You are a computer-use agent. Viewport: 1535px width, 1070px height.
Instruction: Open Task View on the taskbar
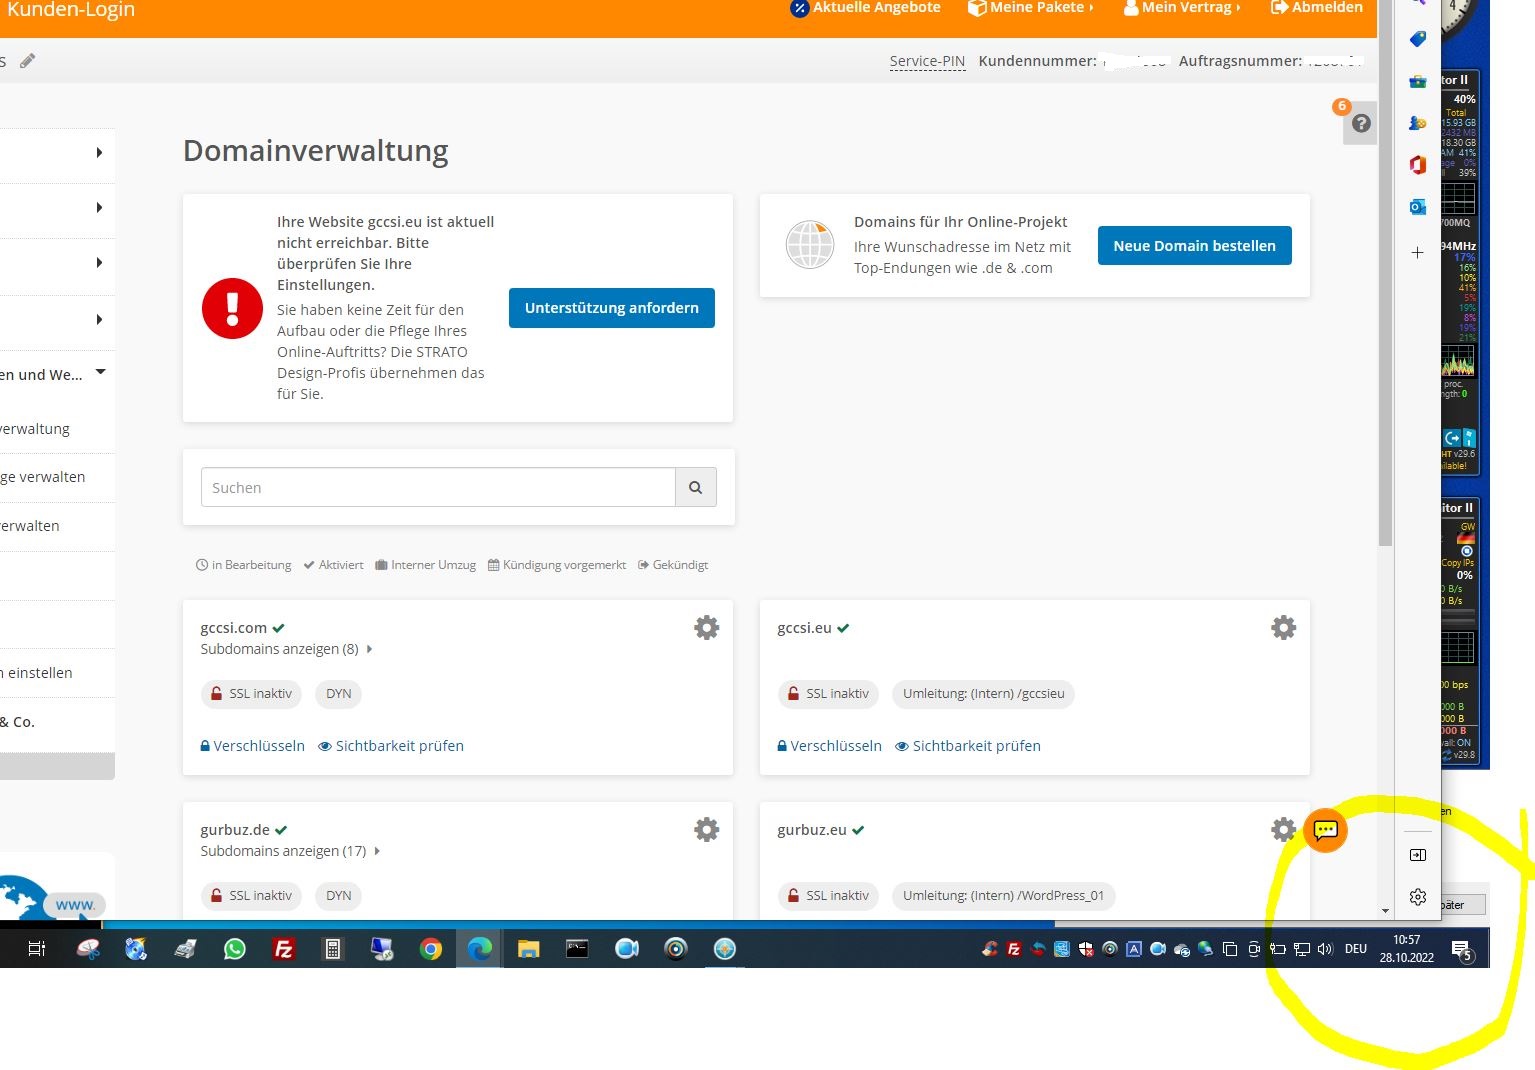37,949
